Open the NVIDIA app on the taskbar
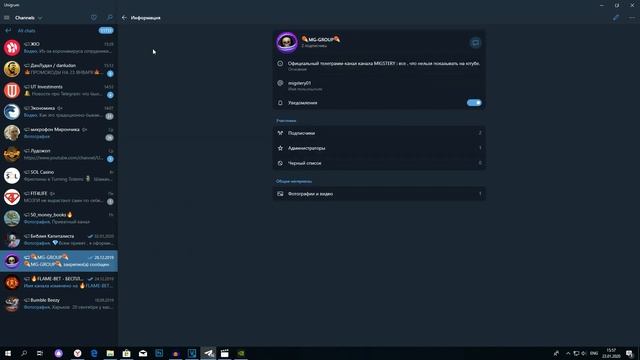 click(241, 353)
